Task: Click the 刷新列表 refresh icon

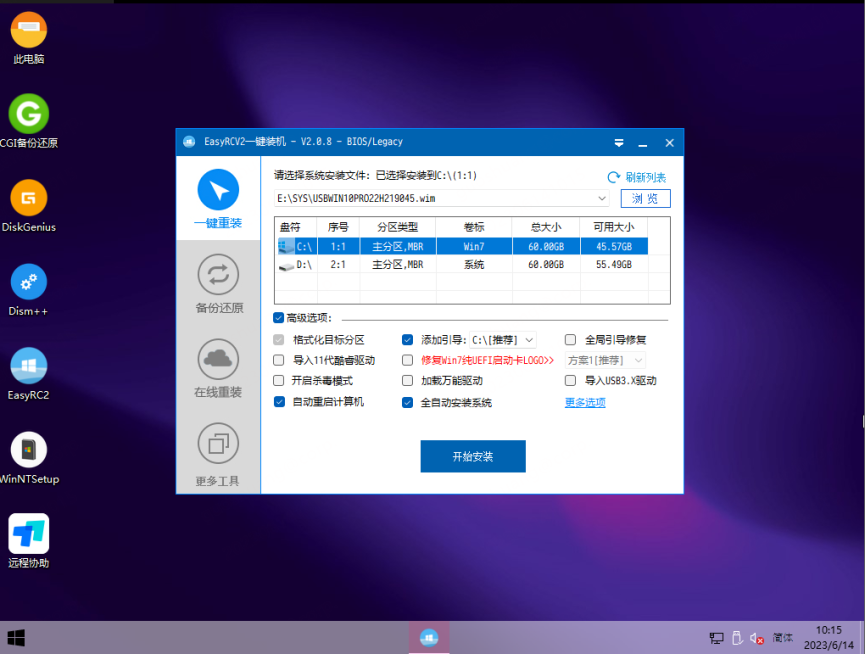Action: (613, 178)
